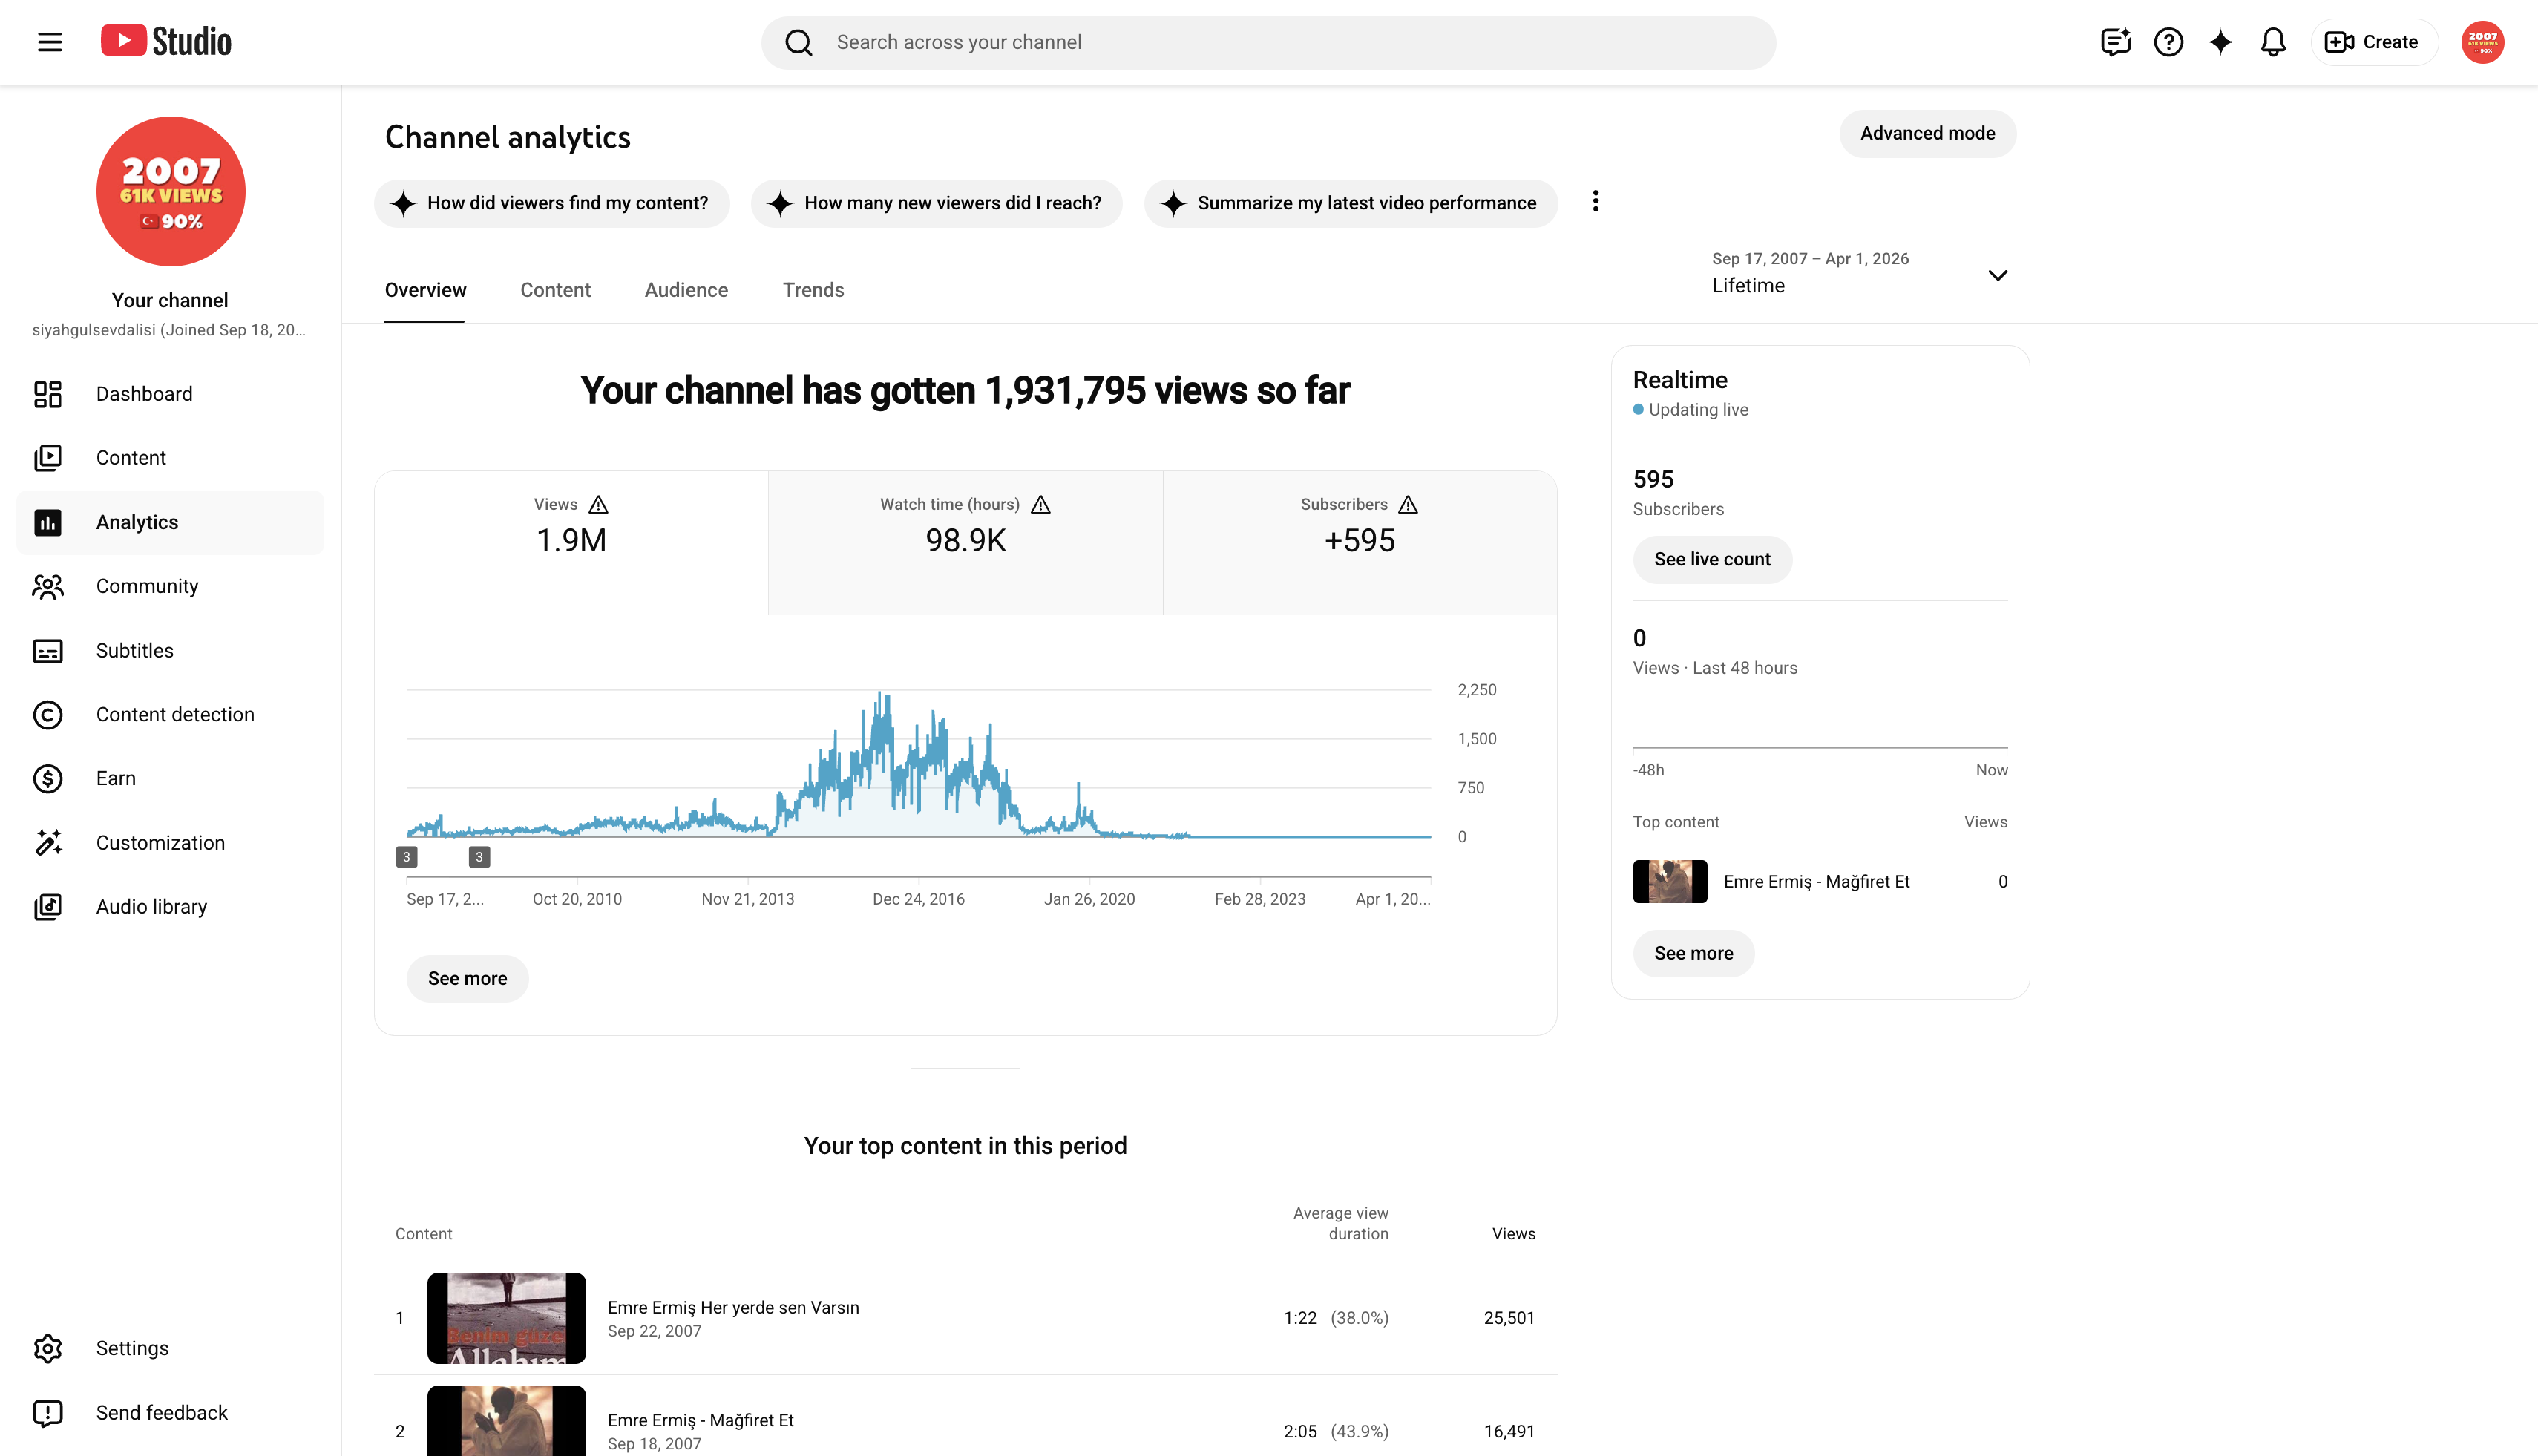Select the Watch time (hours) metric card

pos(965,543)
